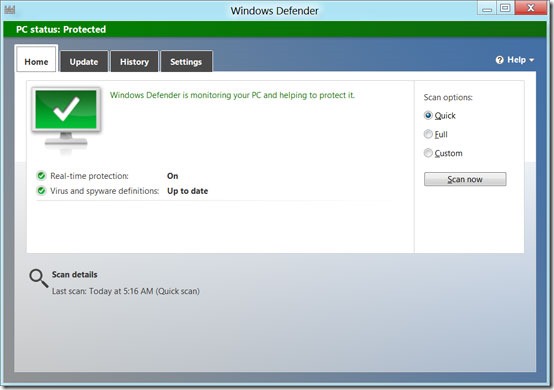Select the Custom scan radio button

point(428,153)
